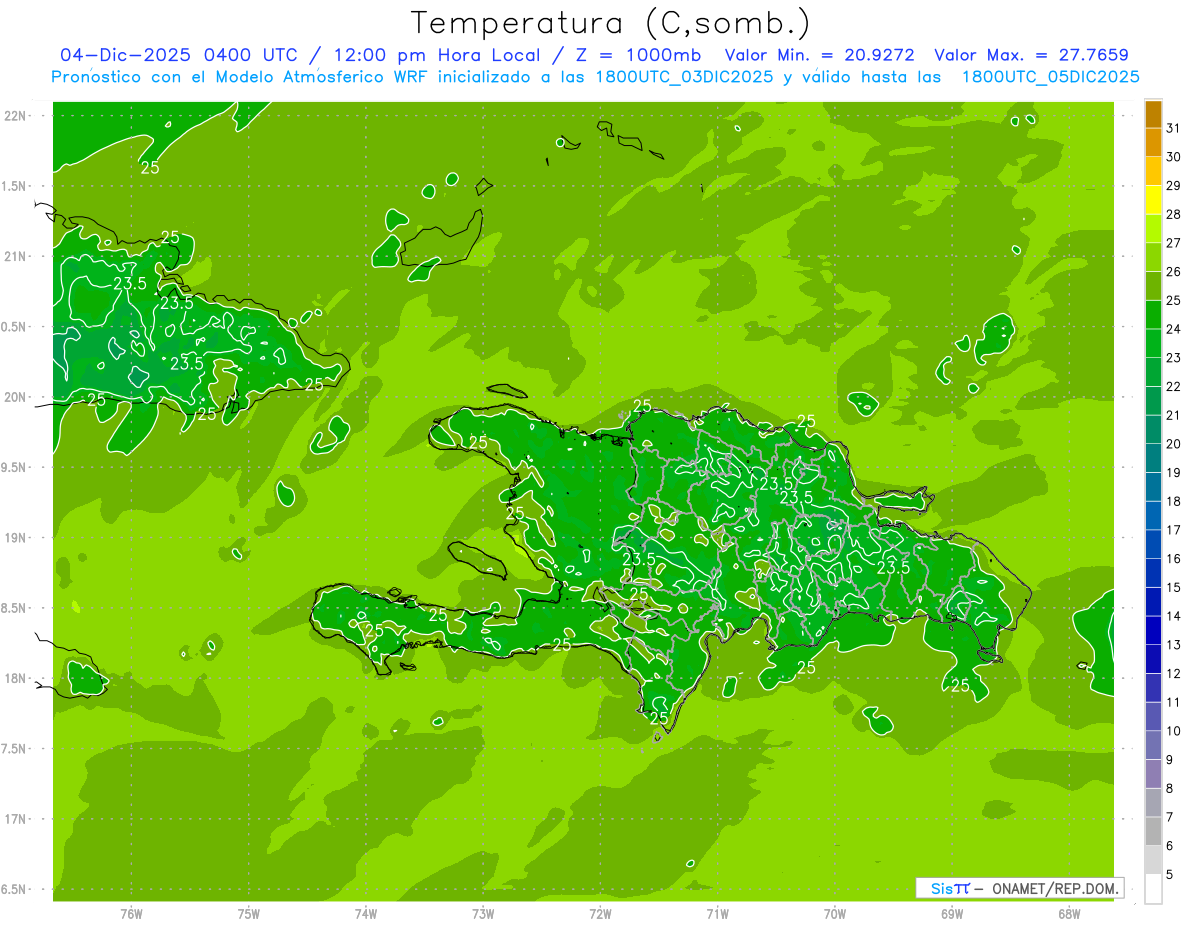Click the "1.5N" latitude axis label
Screen dimensions: 1200x927
pos(16,186)
